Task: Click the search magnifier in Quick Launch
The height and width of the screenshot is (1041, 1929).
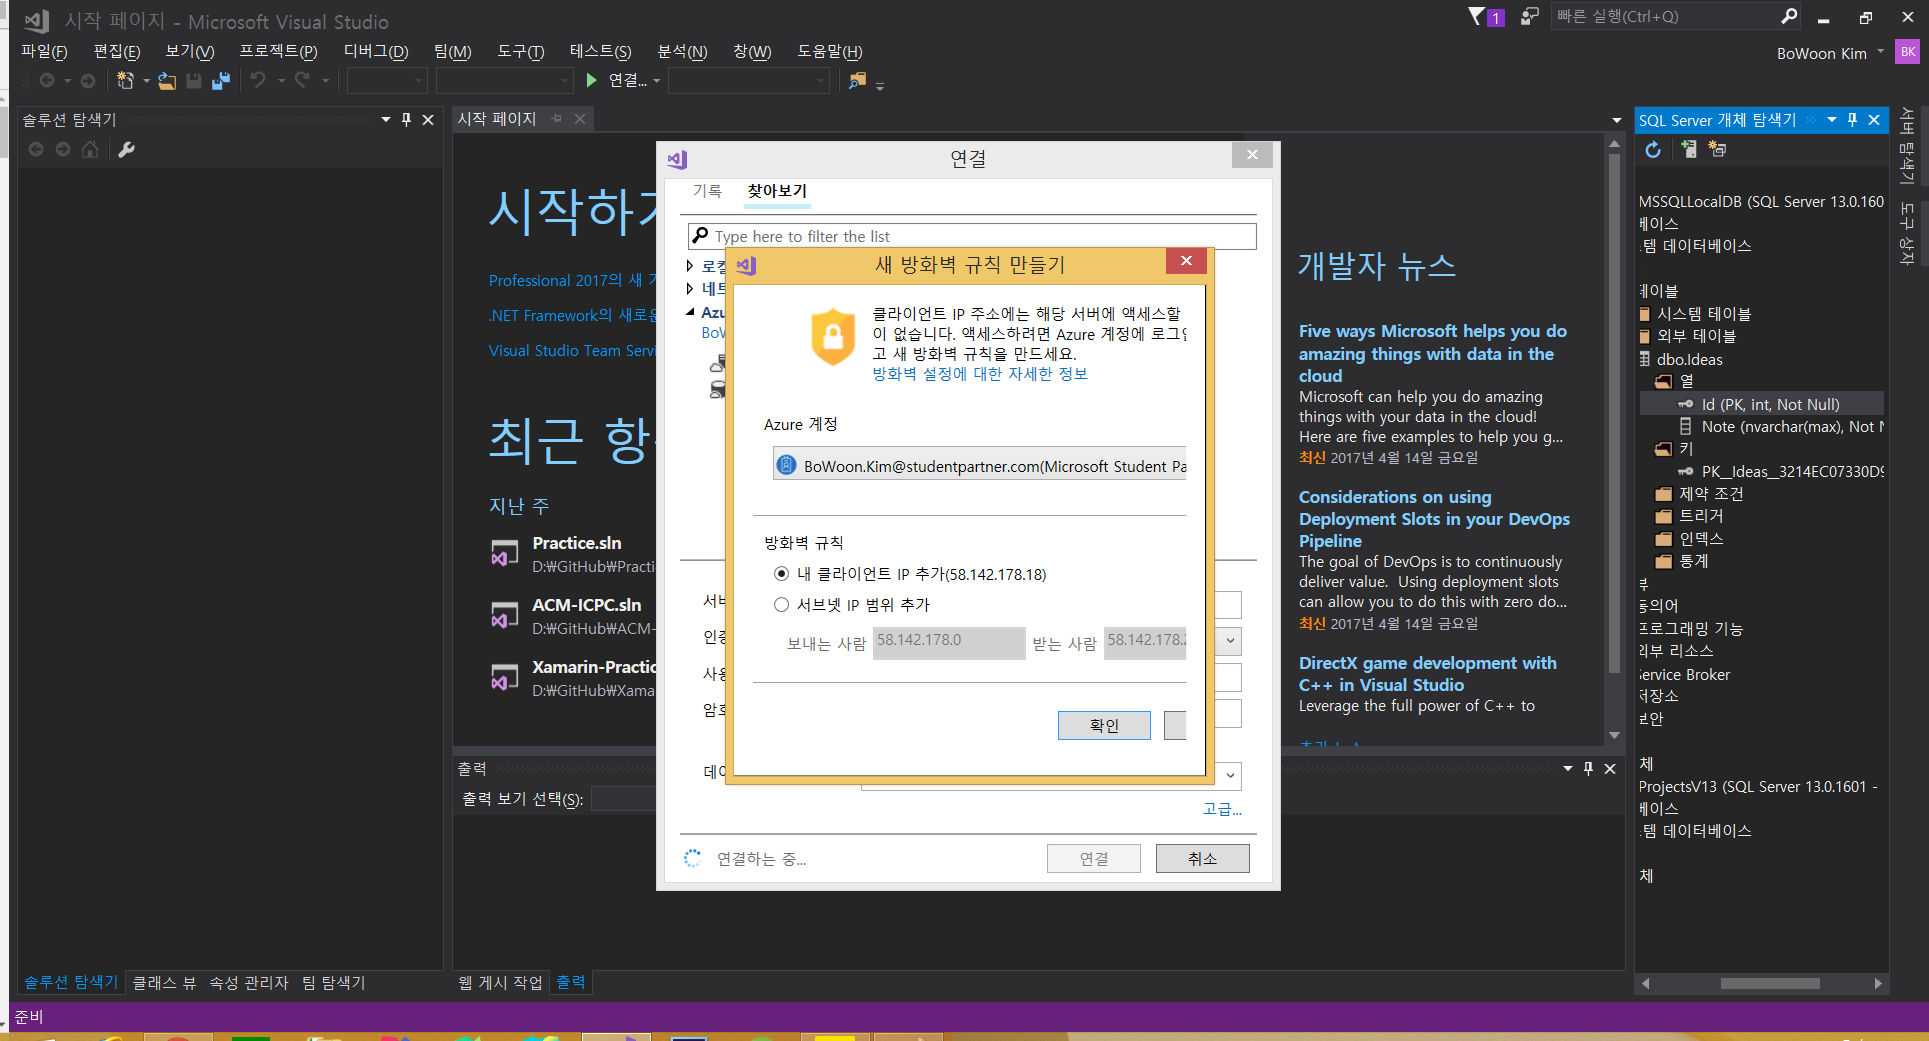Action: coord(1789,16)
